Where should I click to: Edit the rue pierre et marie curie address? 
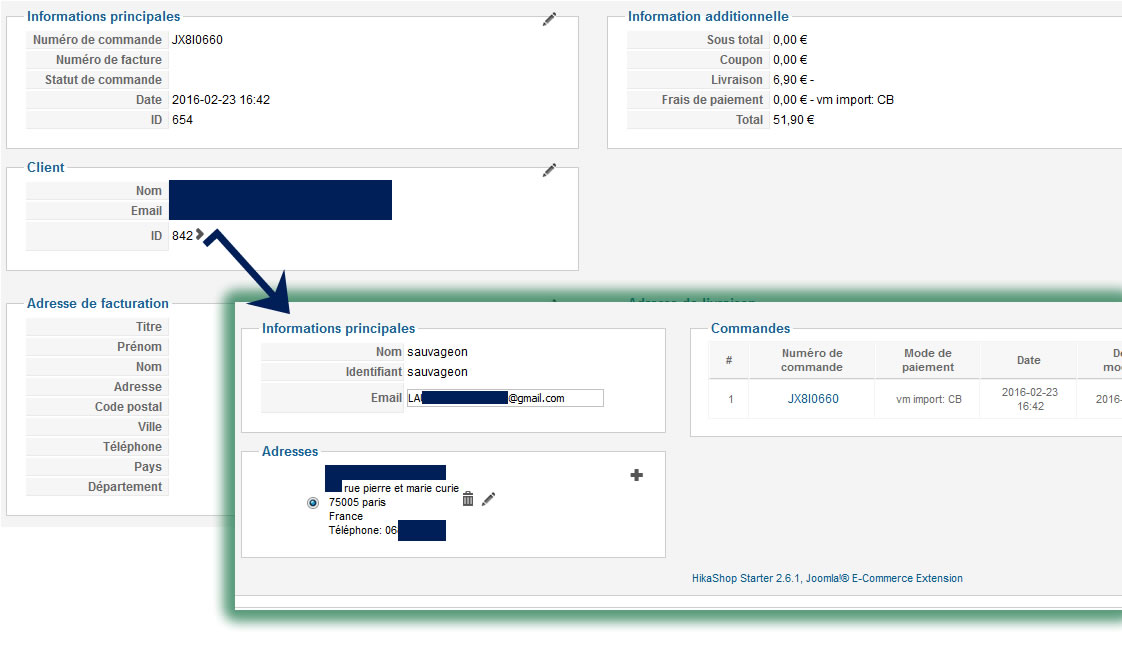[489, 498]
